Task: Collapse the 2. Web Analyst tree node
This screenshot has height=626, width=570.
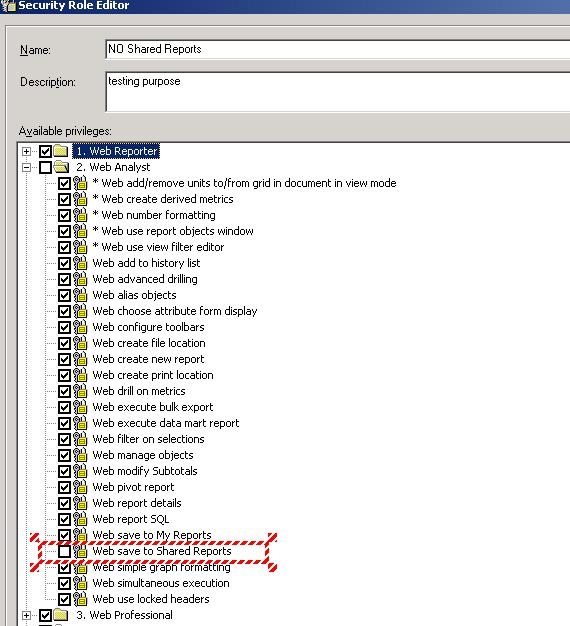Action: (26, 167)
